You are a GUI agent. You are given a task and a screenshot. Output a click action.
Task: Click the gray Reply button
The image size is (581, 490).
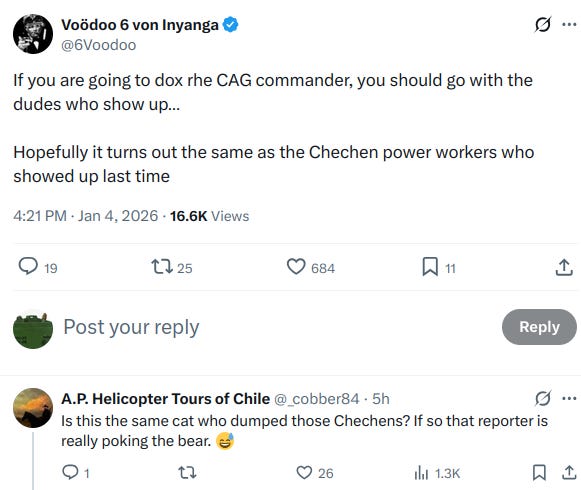539,327
